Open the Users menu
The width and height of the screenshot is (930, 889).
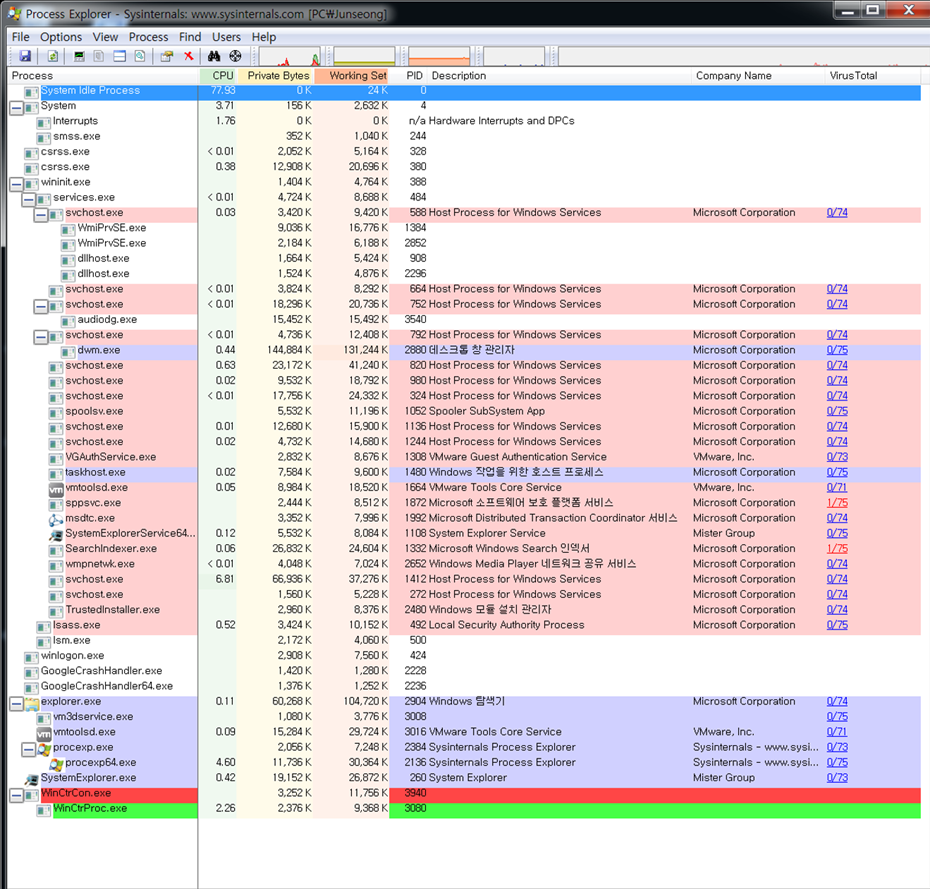click(226, 37)
